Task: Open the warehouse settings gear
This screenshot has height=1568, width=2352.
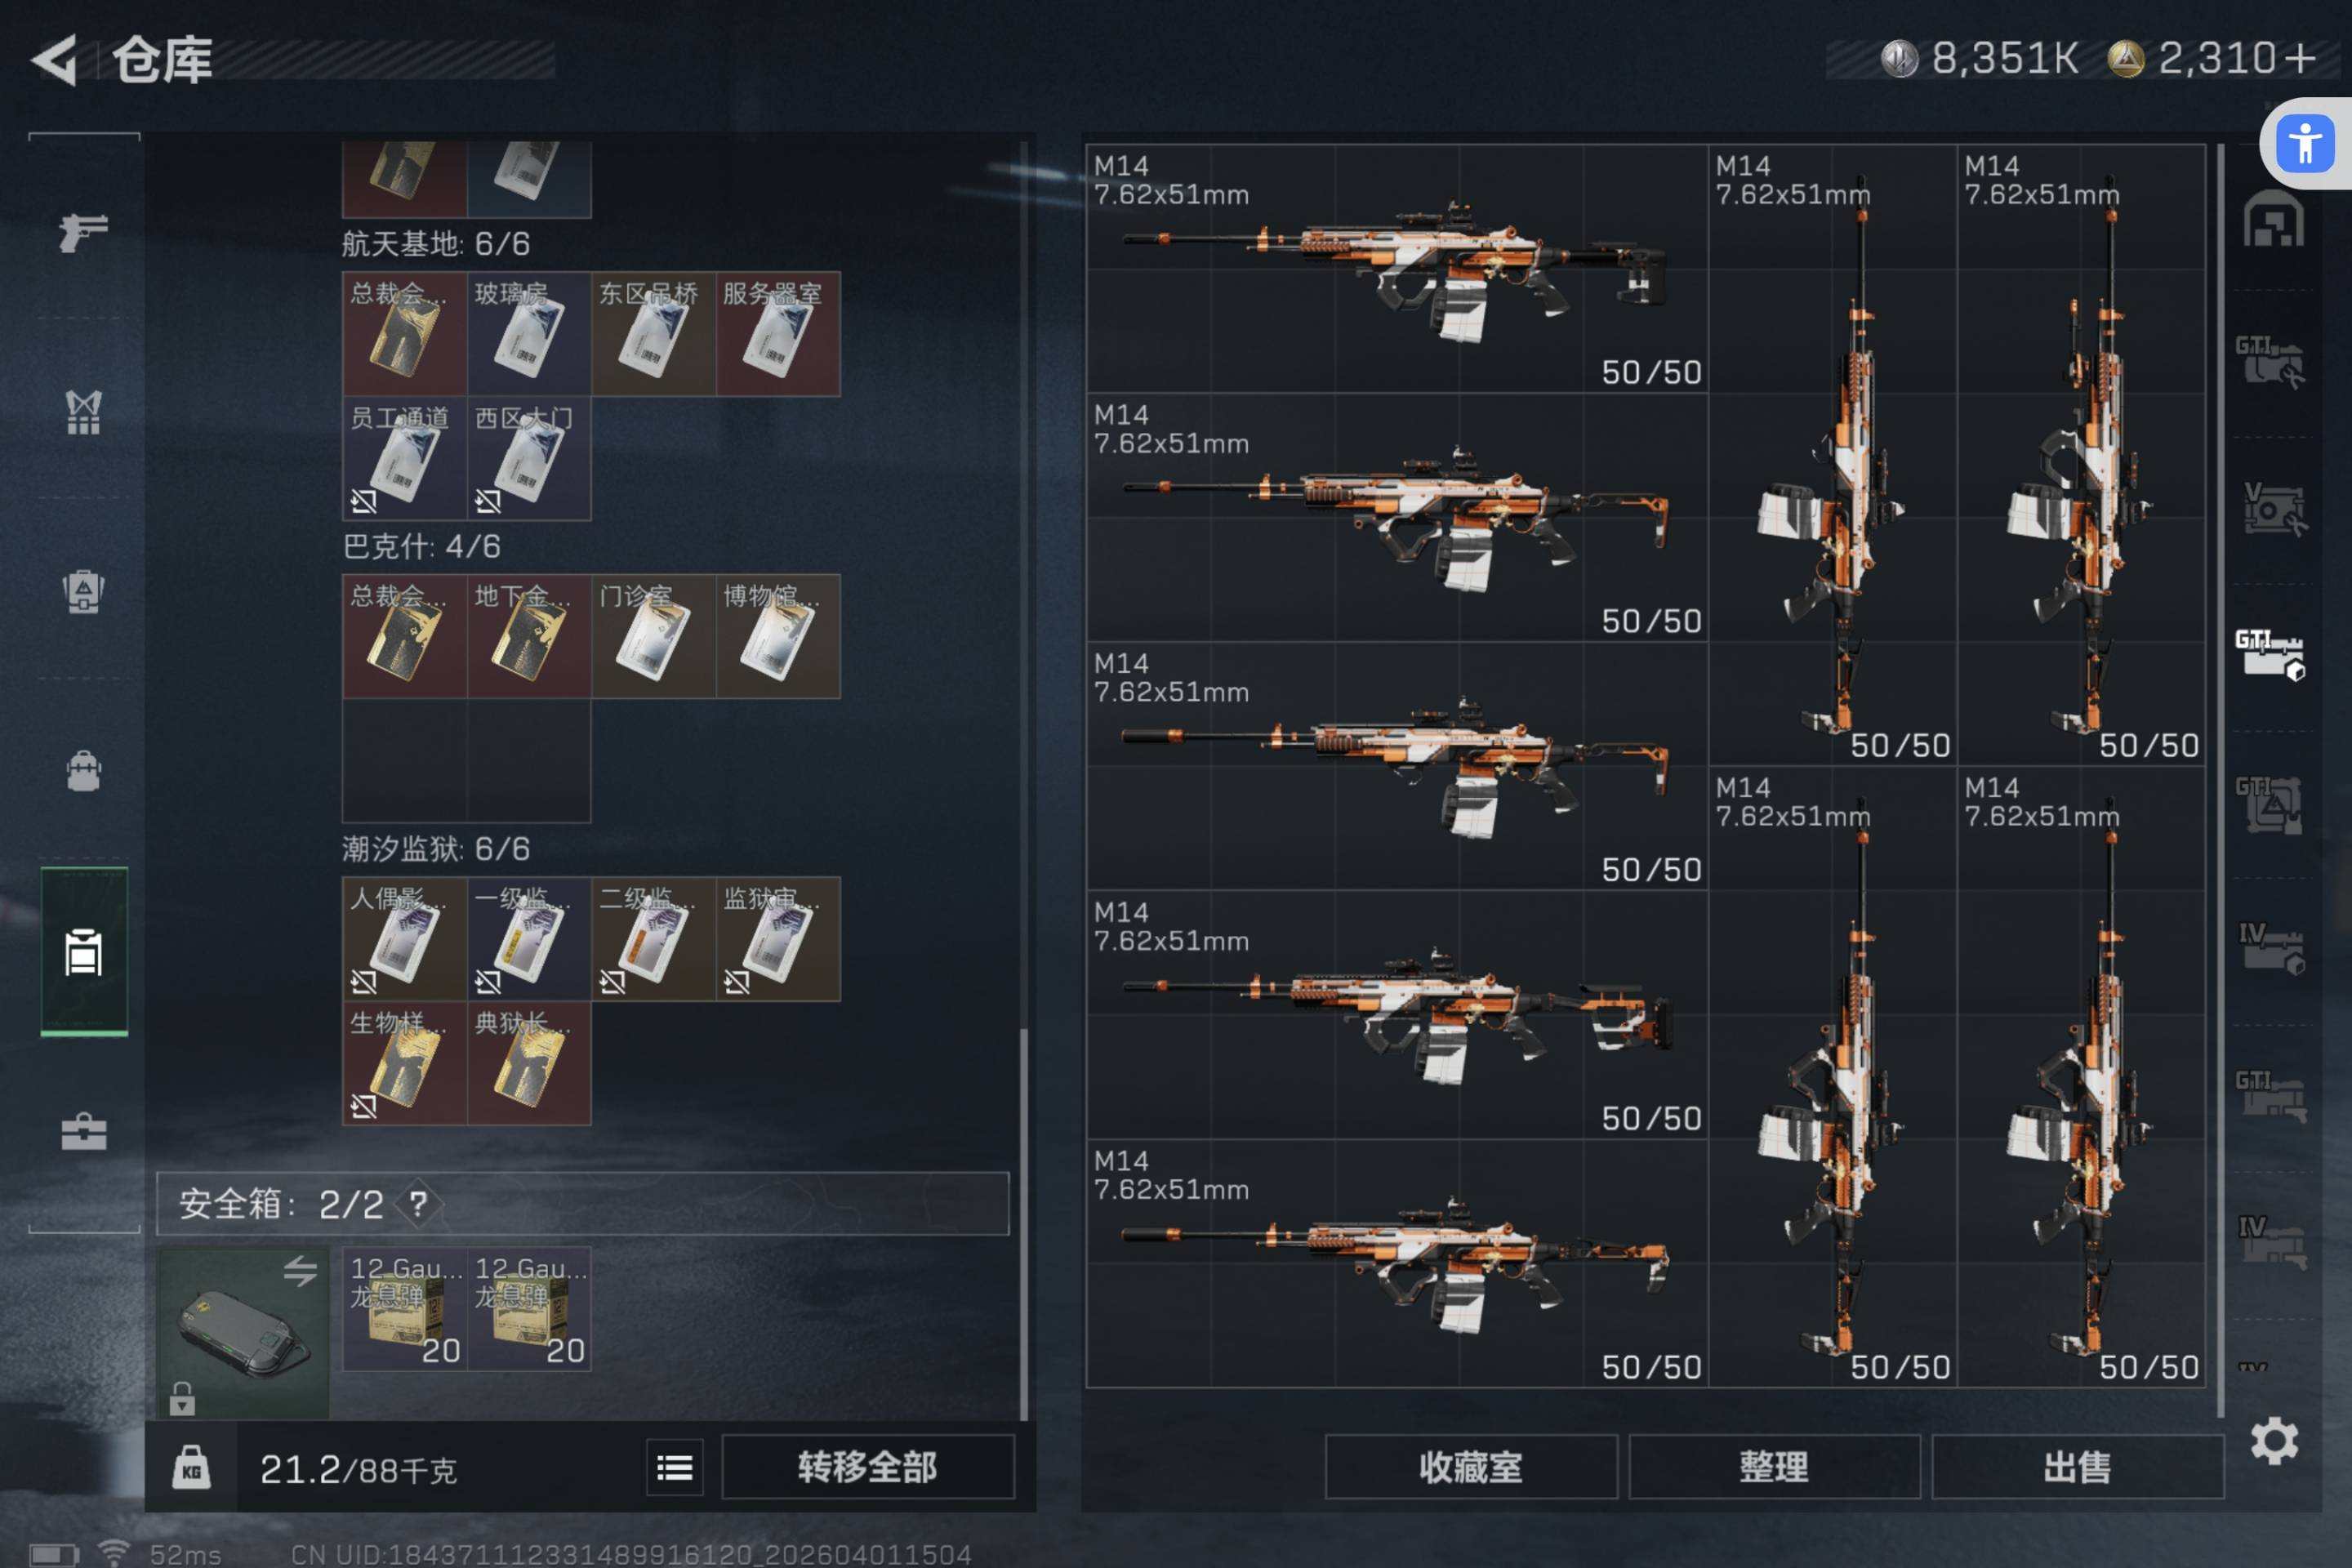Action: (2274, 1441)
